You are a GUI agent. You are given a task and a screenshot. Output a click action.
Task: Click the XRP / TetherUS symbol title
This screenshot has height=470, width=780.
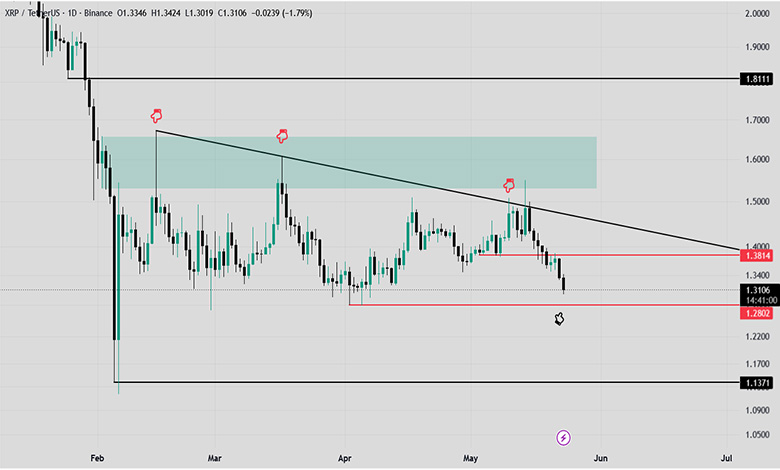[31, 13]
